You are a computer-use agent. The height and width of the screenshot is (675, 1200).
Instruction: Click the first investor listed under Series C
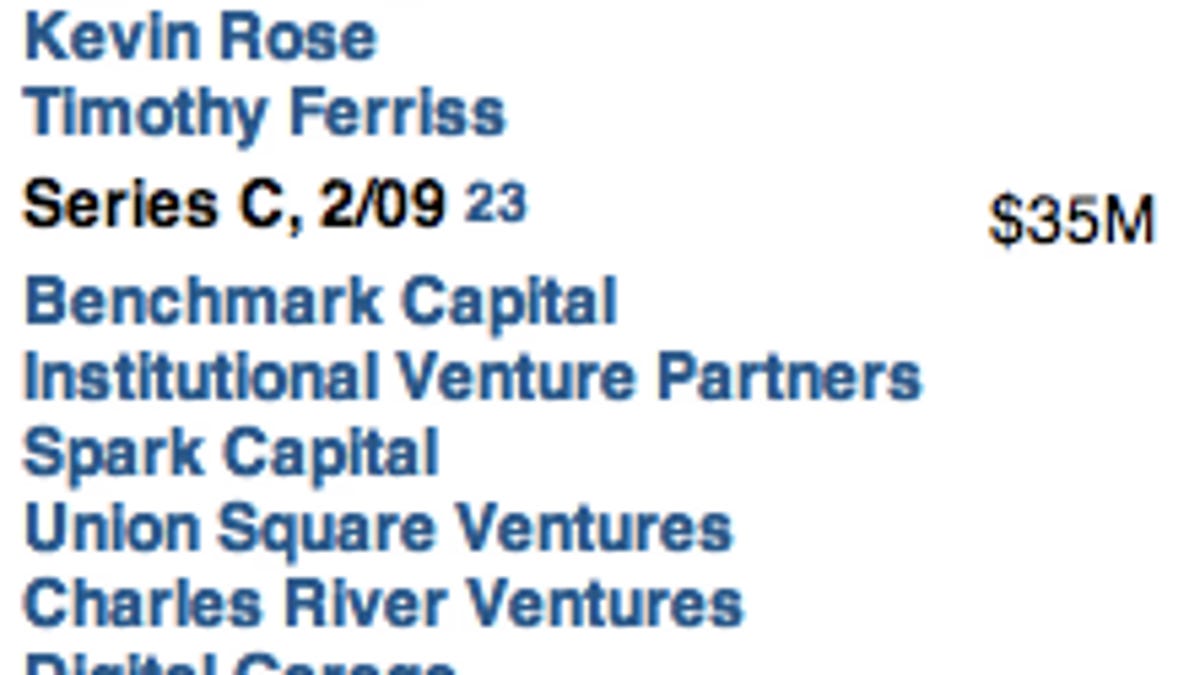pyautogui.click(x=320, y=301)
